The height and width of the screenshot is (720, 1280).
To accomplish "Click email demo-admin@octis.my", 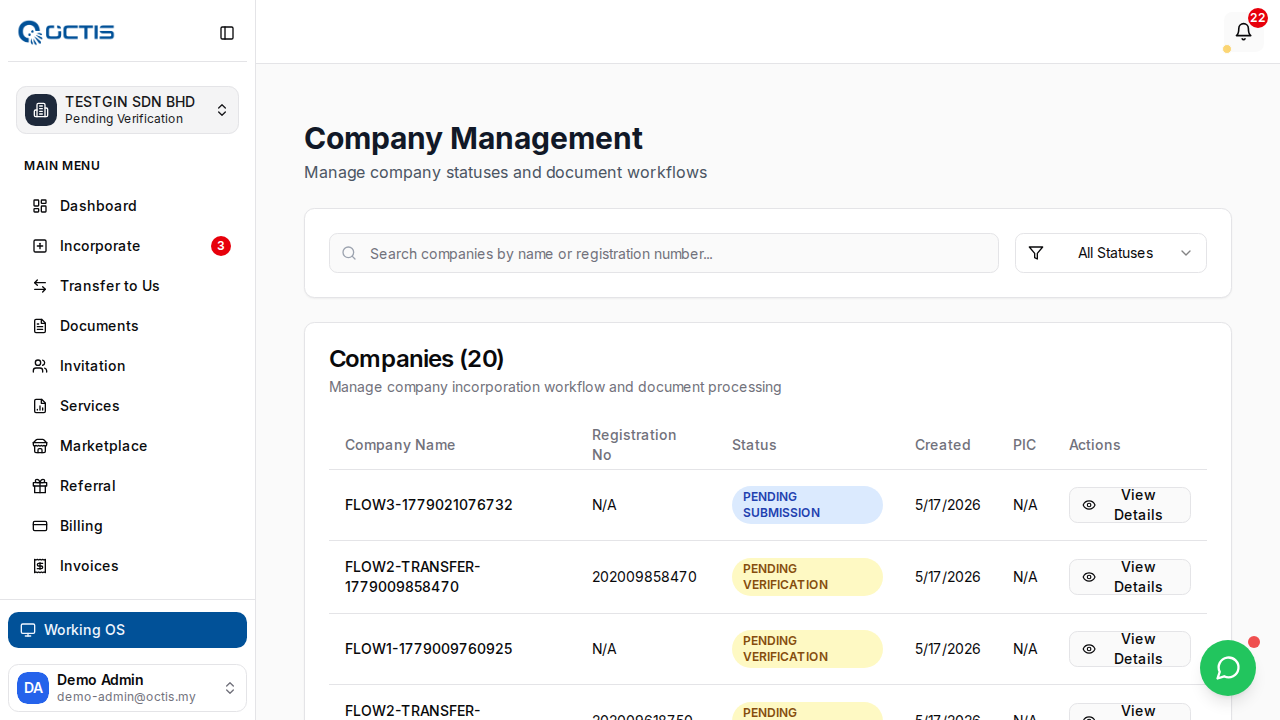I will (x=126, y=697).
